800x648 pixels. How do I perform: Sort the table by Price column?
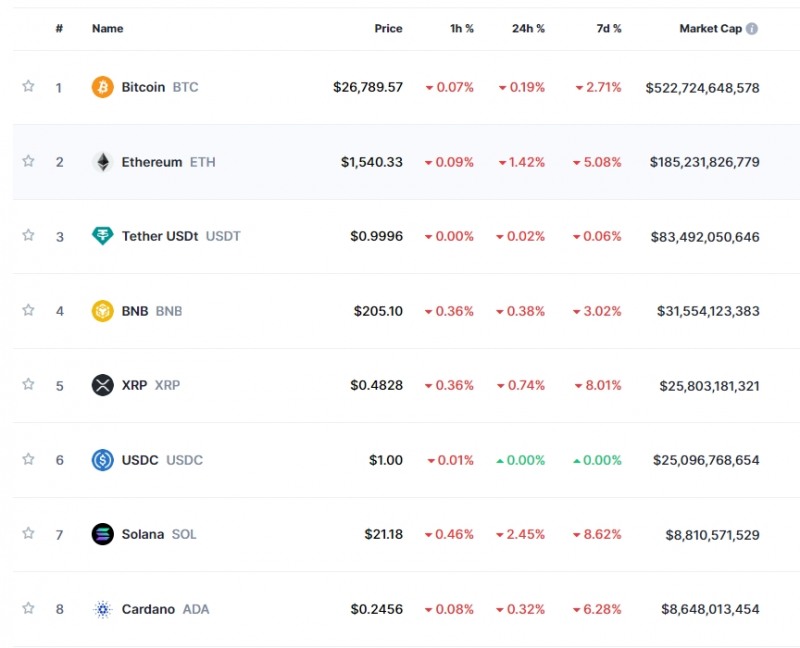388,29
